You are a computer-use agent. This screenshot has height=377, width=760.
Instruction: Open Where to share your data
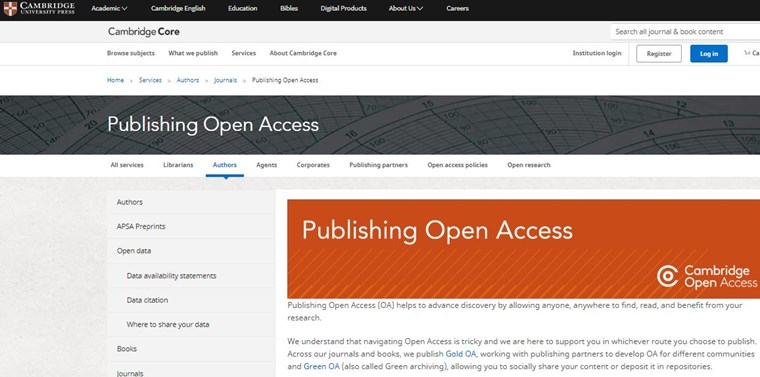(191, 324)
